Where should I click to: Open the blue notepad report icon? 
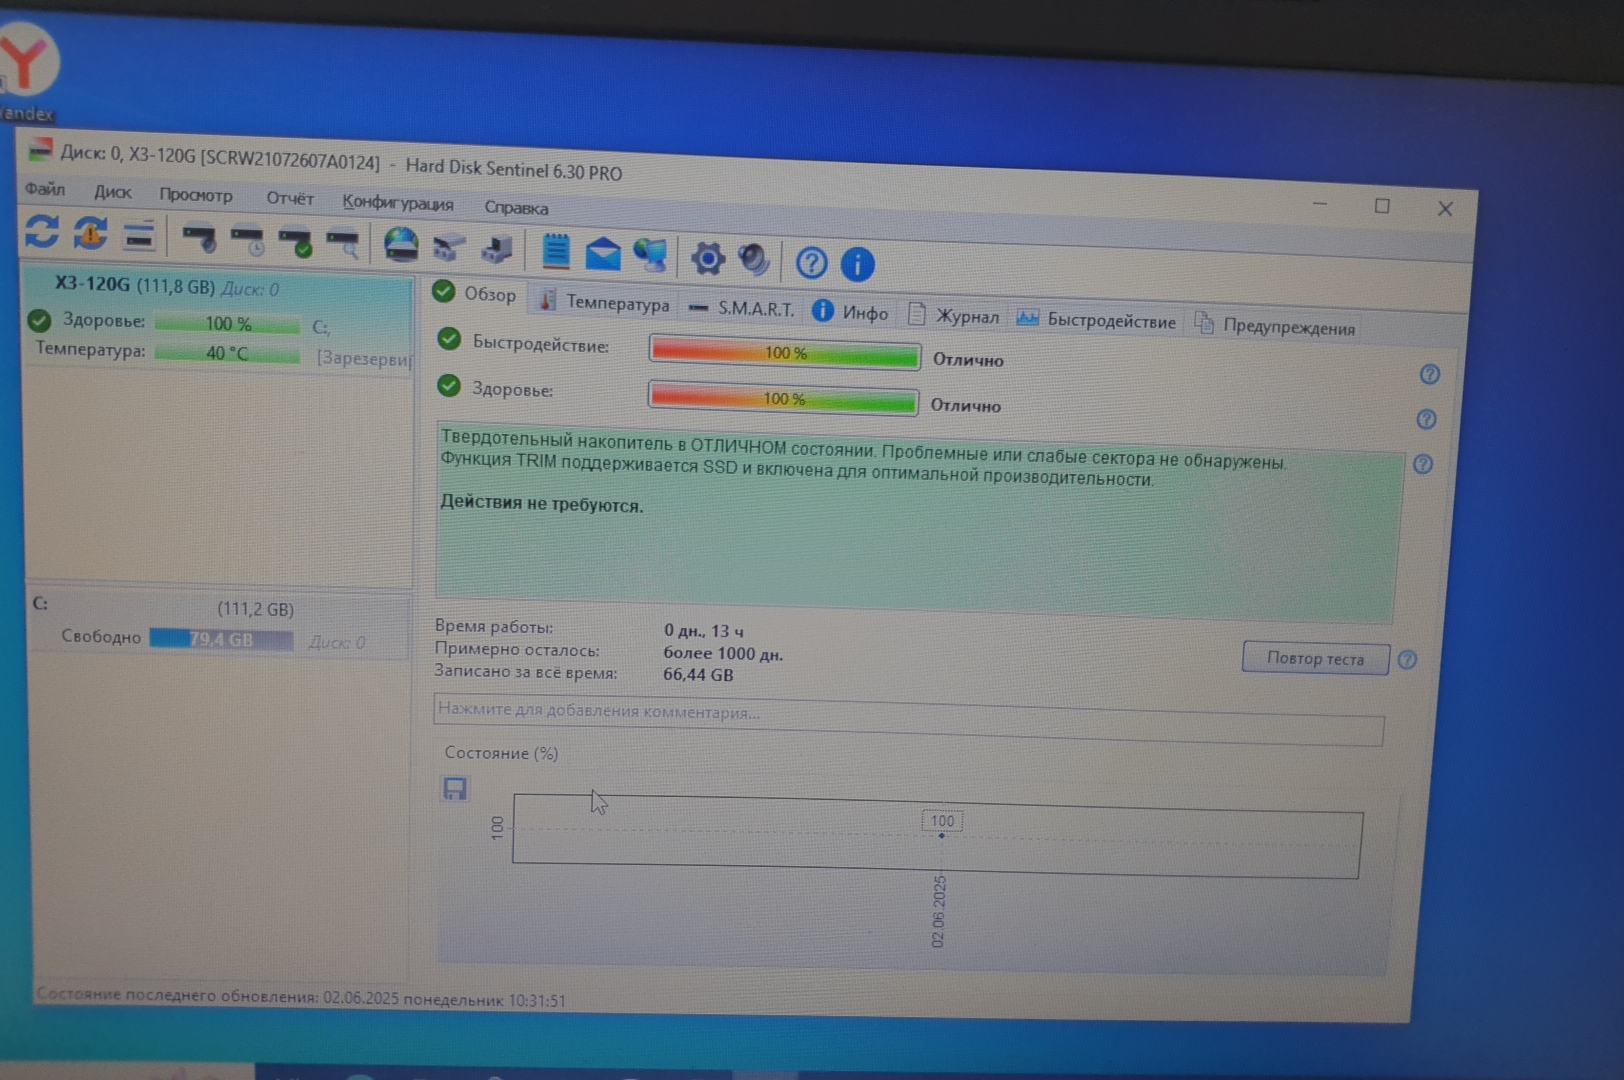[x=556, y=251]
